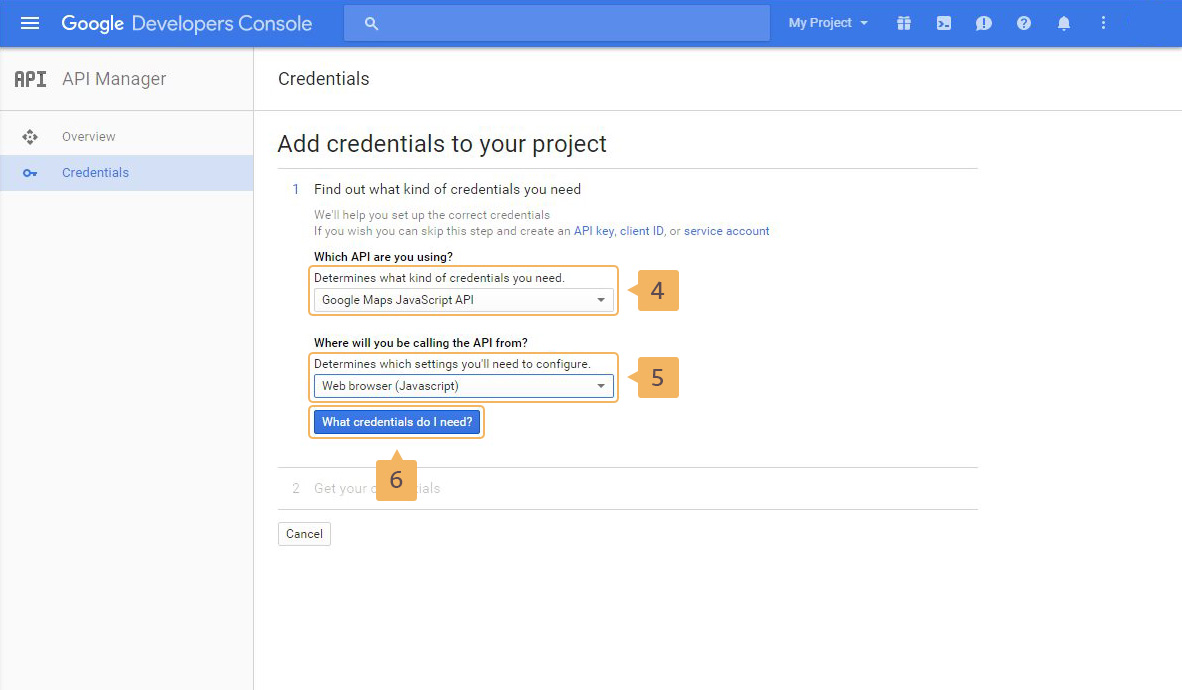Click the API Manager logo icon

click(30, 79)
